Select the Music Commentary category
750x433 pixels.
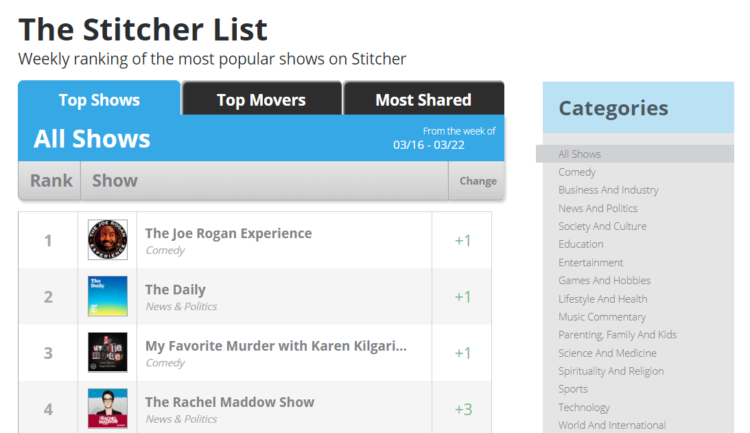pyautogui.click(x=602, y=317)
